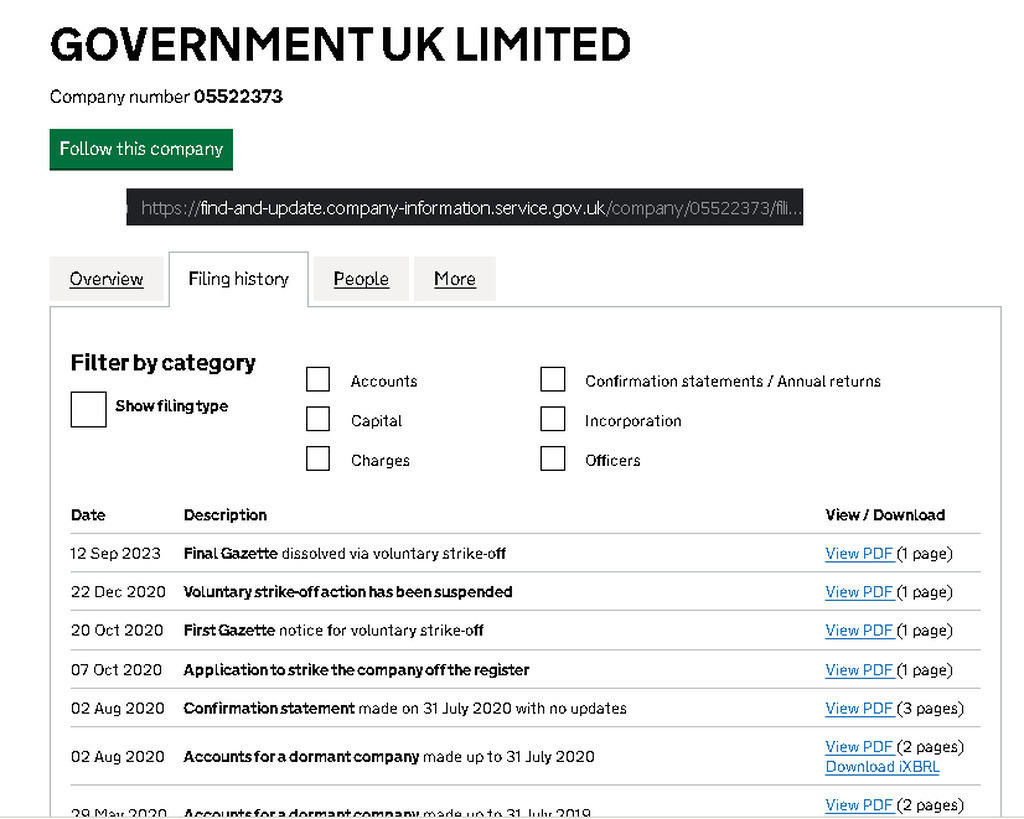Open the Overview tab
The image size is (1024, 819).
pos(106,279)
